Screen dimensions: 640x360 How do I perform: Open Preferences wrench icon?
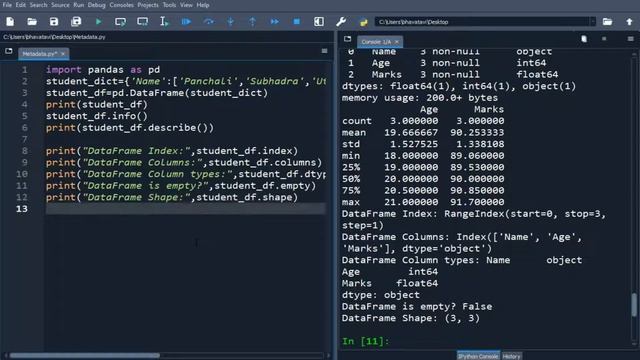click(x=341, y=22)
